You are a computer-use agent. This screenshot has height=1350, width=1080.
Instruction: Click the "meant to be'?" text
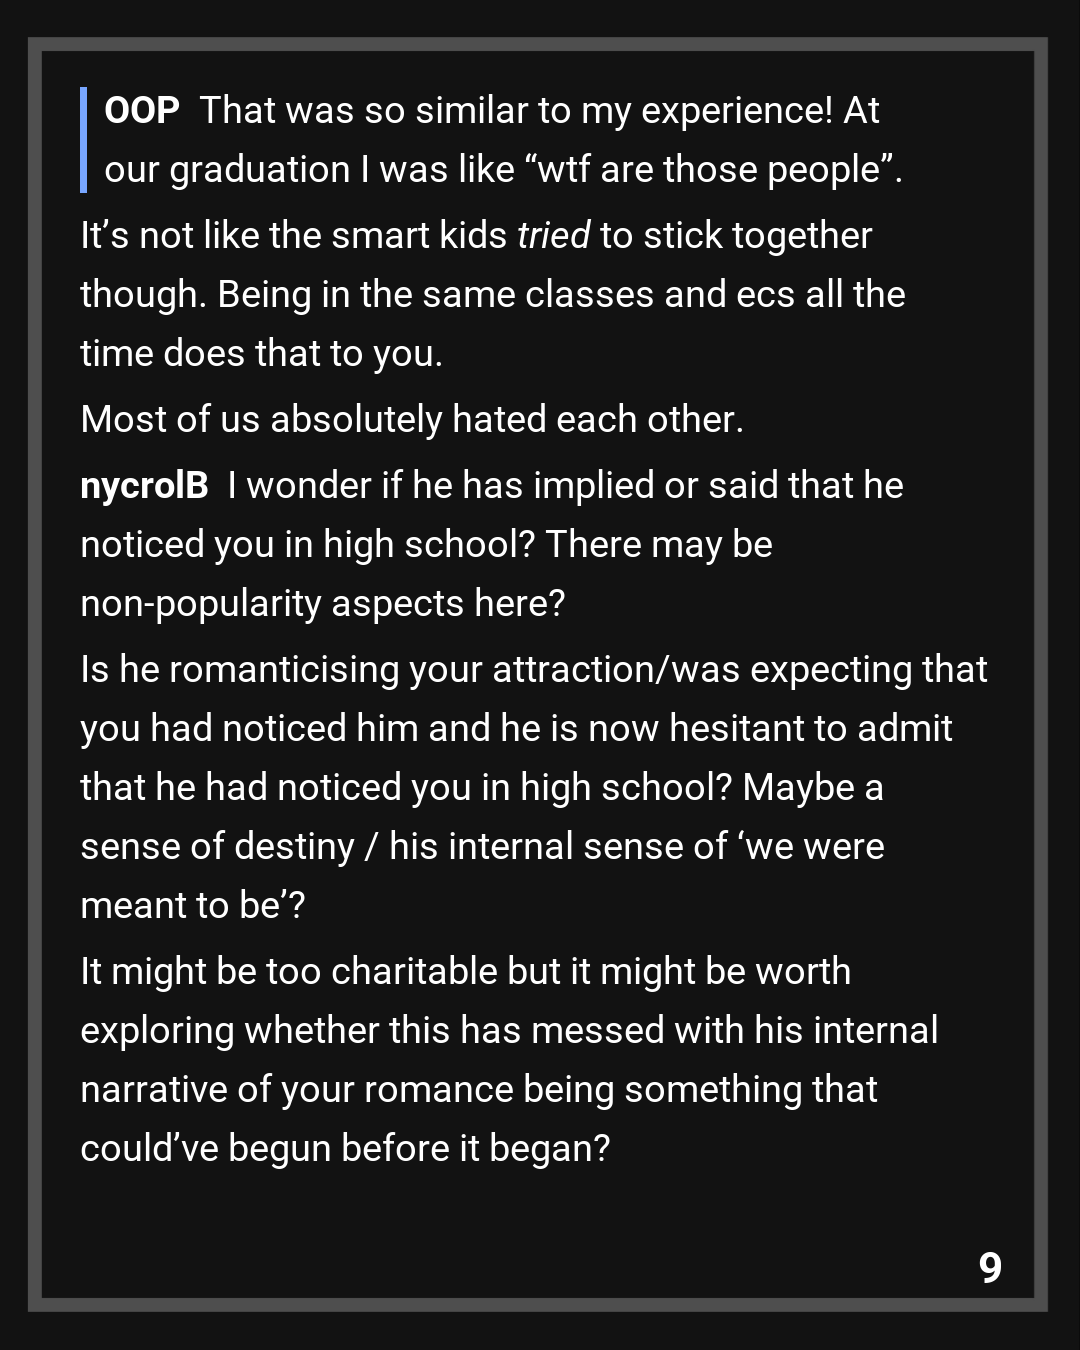pyautogui.click(x=193, y=906)
